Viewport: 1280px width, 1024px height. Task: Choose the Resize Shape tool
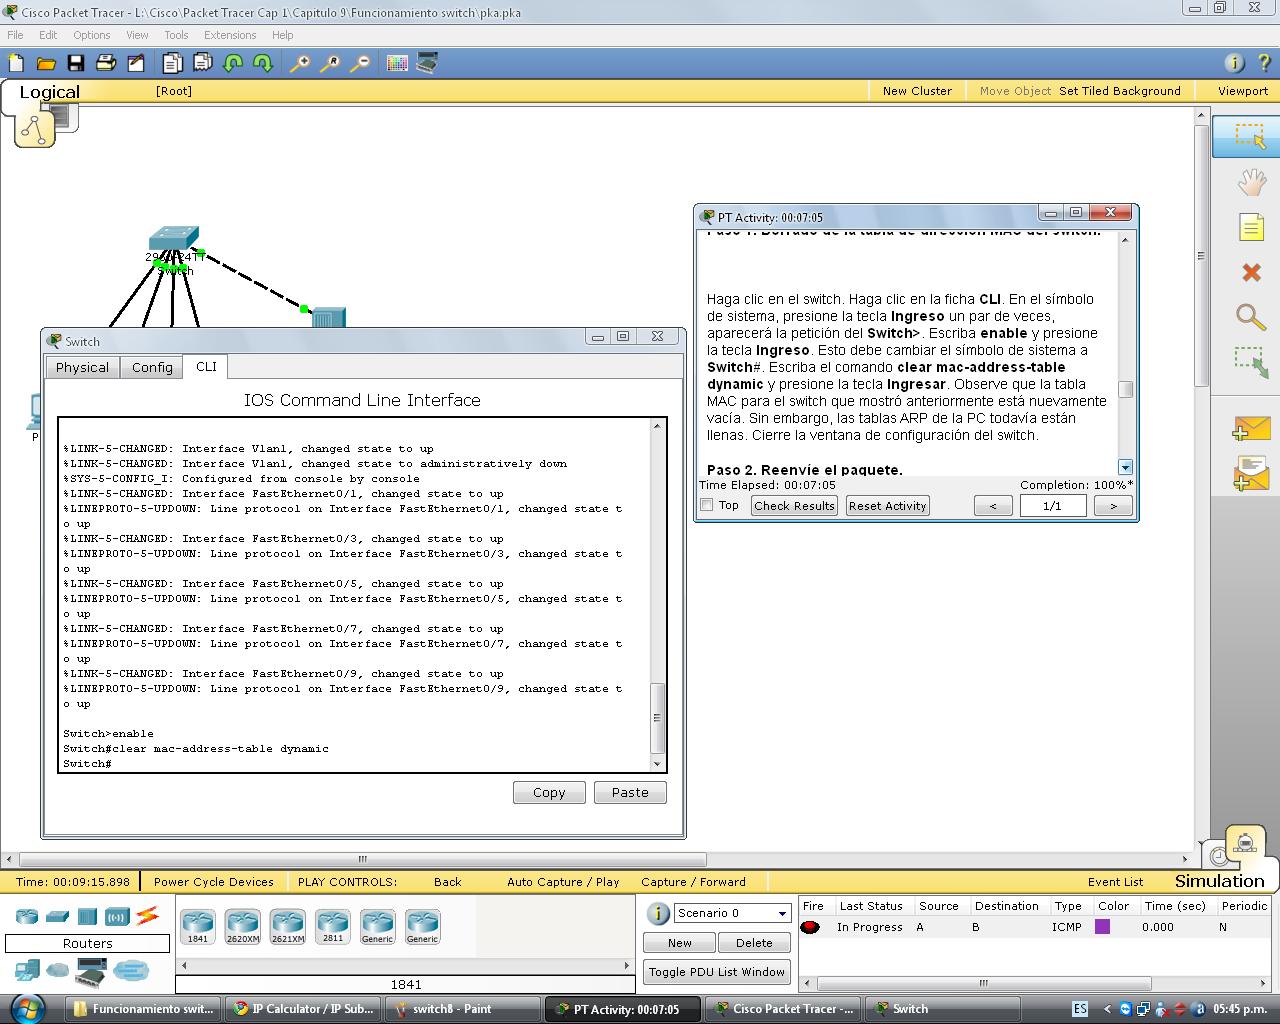[1251, 362]
